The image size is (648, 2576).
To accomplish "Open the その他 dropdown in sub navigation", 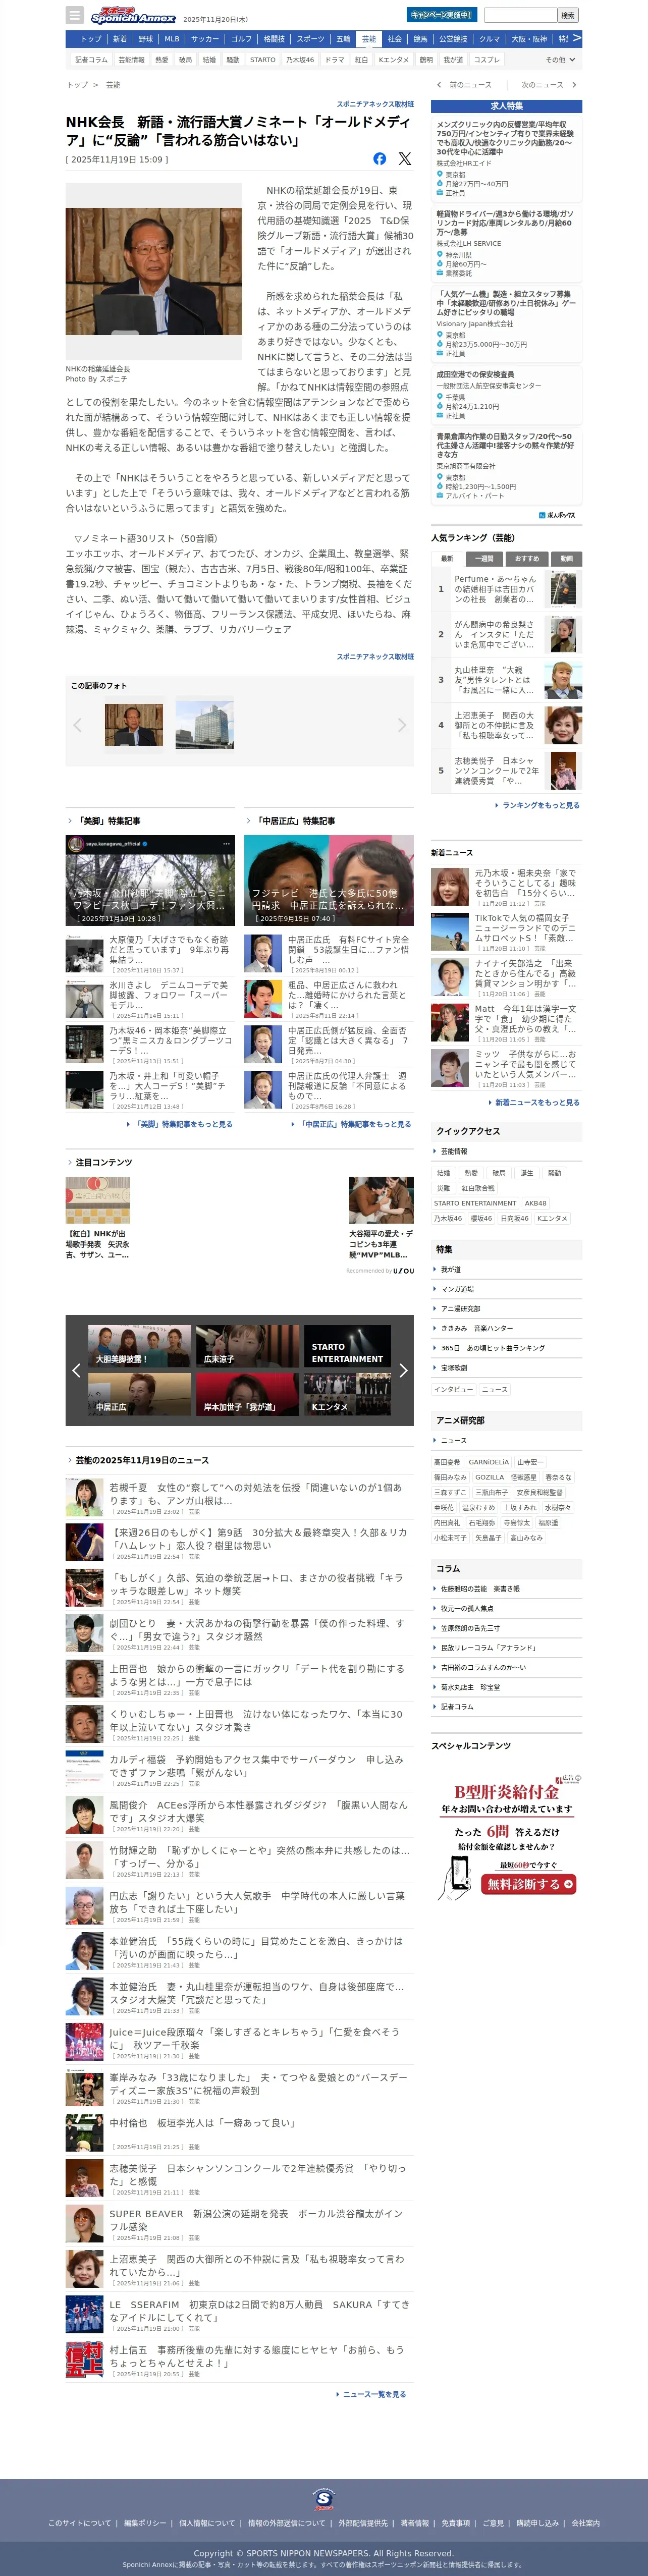I will click(559, 60).
